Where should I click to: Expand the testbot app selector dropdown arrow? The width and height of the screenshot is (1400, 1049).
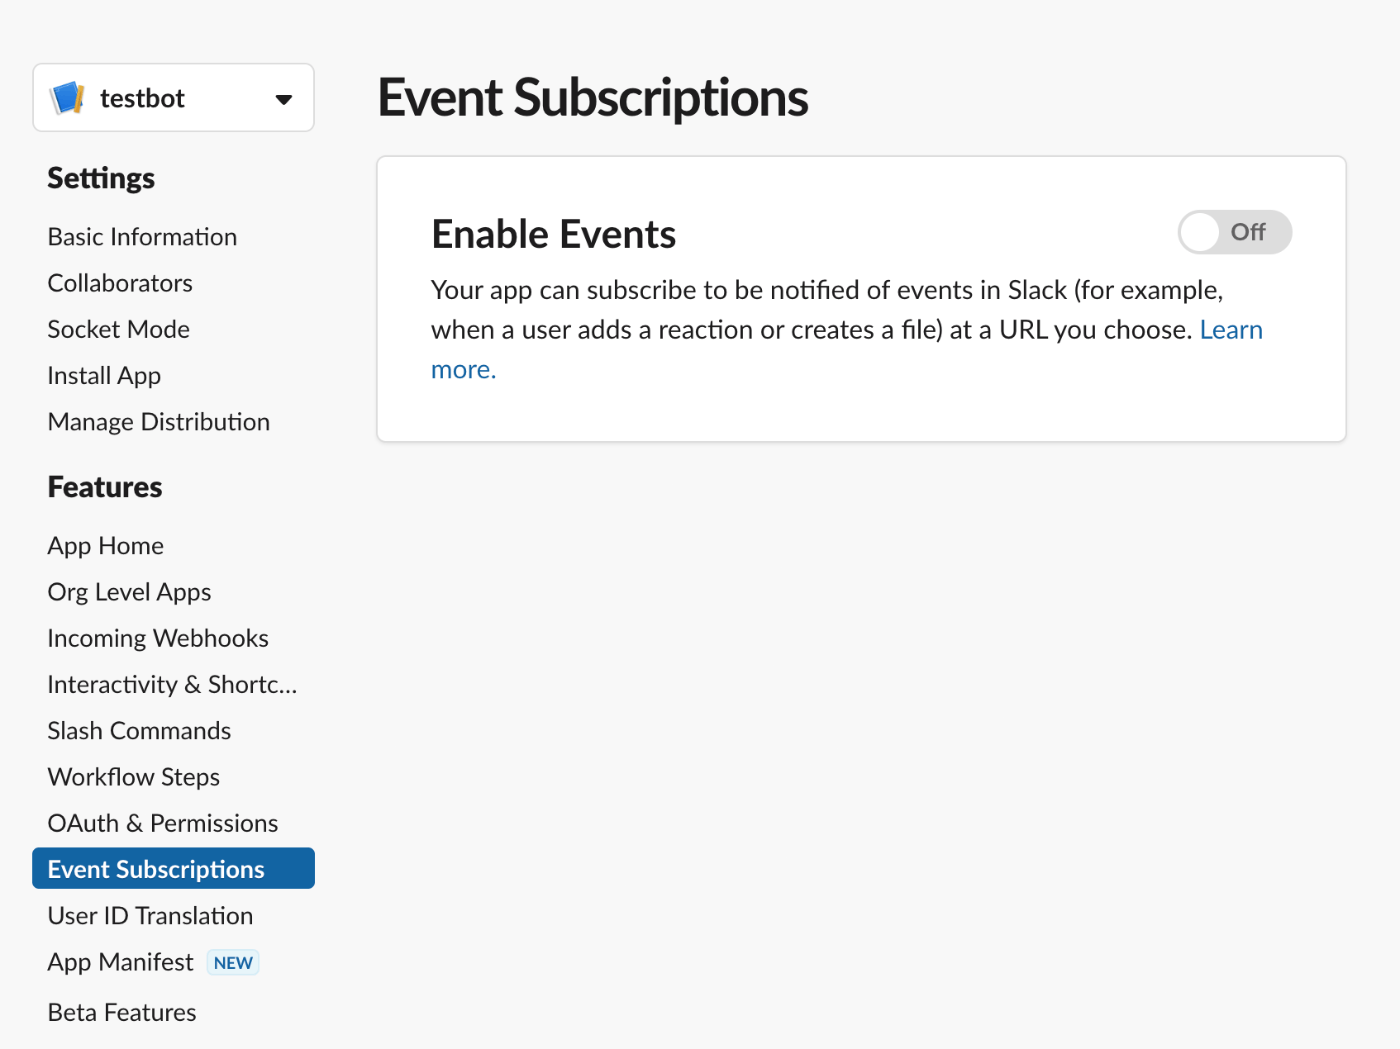[x=284, y=99]
